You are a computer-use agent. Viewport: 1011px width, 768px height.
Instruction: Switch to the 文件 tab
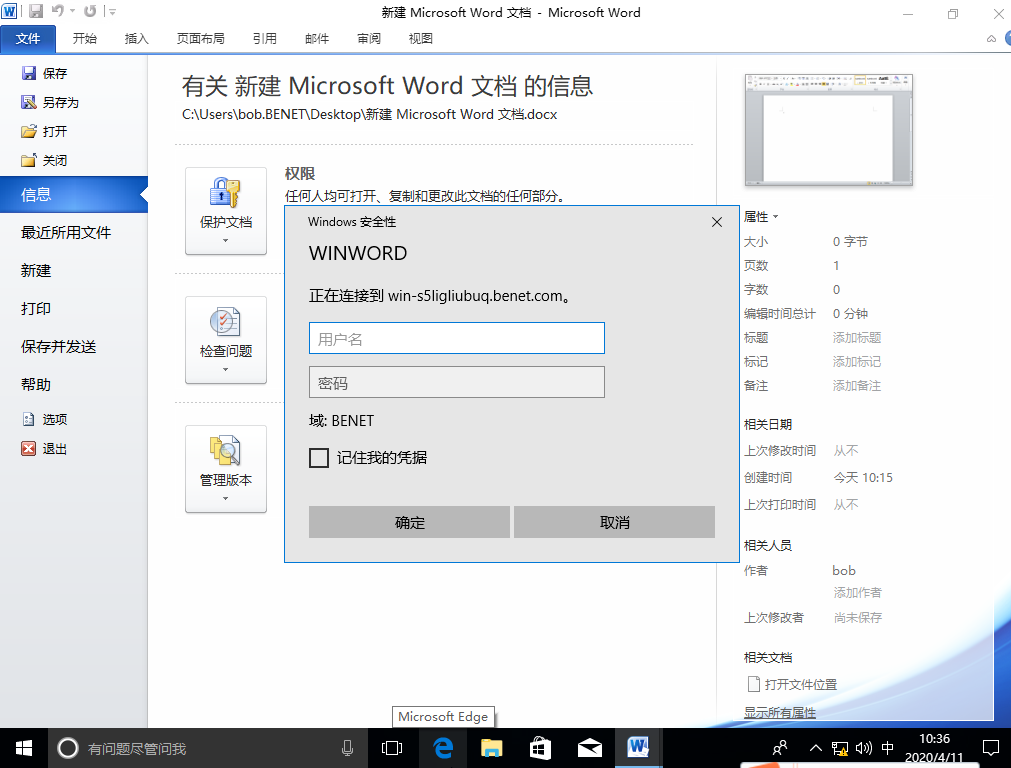(x=28, y=39)
